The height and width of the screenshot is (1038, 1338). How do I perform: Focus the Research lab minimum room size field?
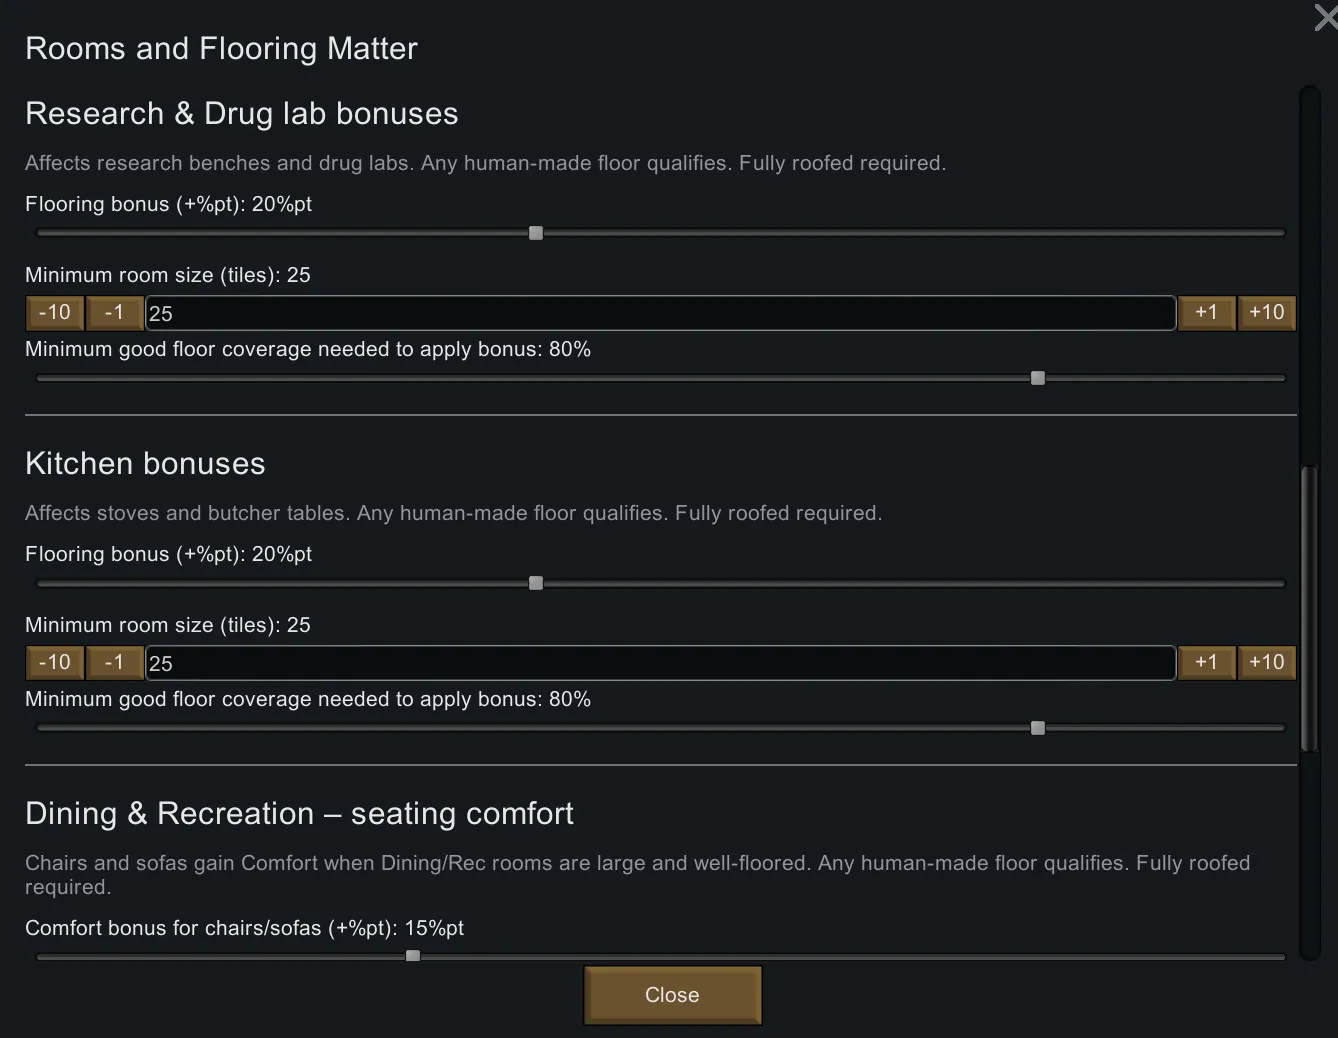click(x=660, y=313)
